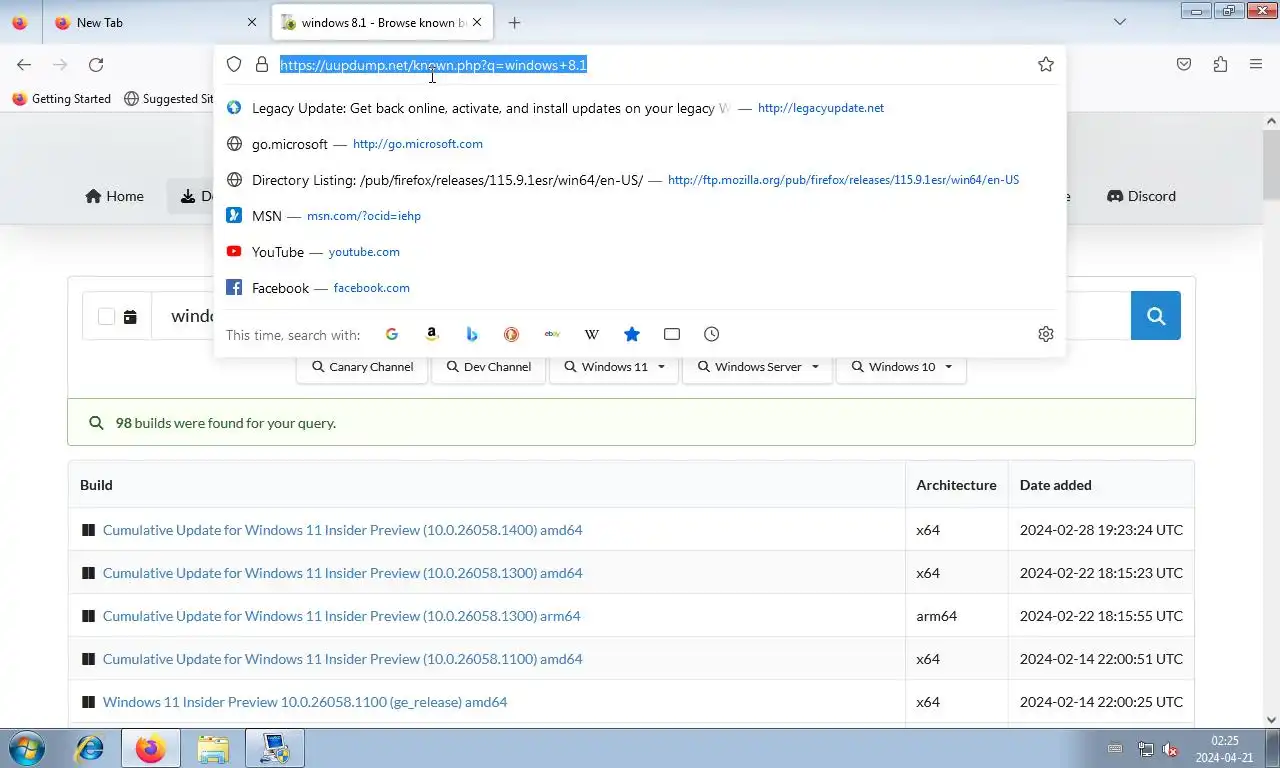The height and width of the screenshot is (768, 1280).
Task: Open the list all tabs chevron
Action: [1120, 22]
